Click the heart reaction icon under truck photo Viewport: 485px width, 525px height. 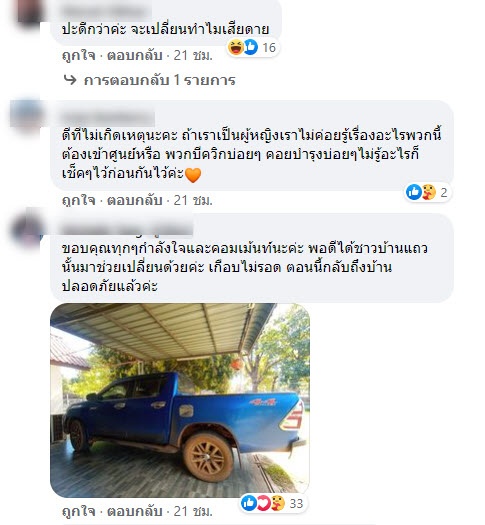click(x=264, y=503)
